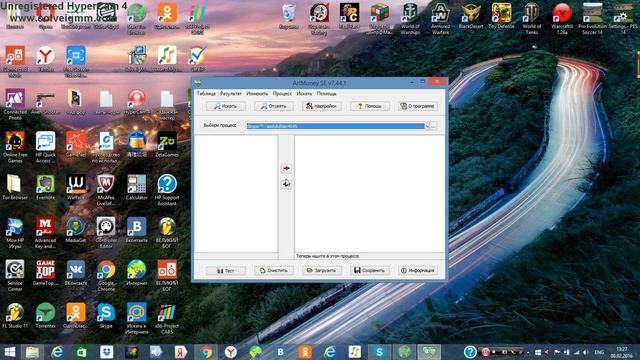Launch Armored Warfare desktop shortcut
The image size is (640, 360).
[x=440, y=18]
